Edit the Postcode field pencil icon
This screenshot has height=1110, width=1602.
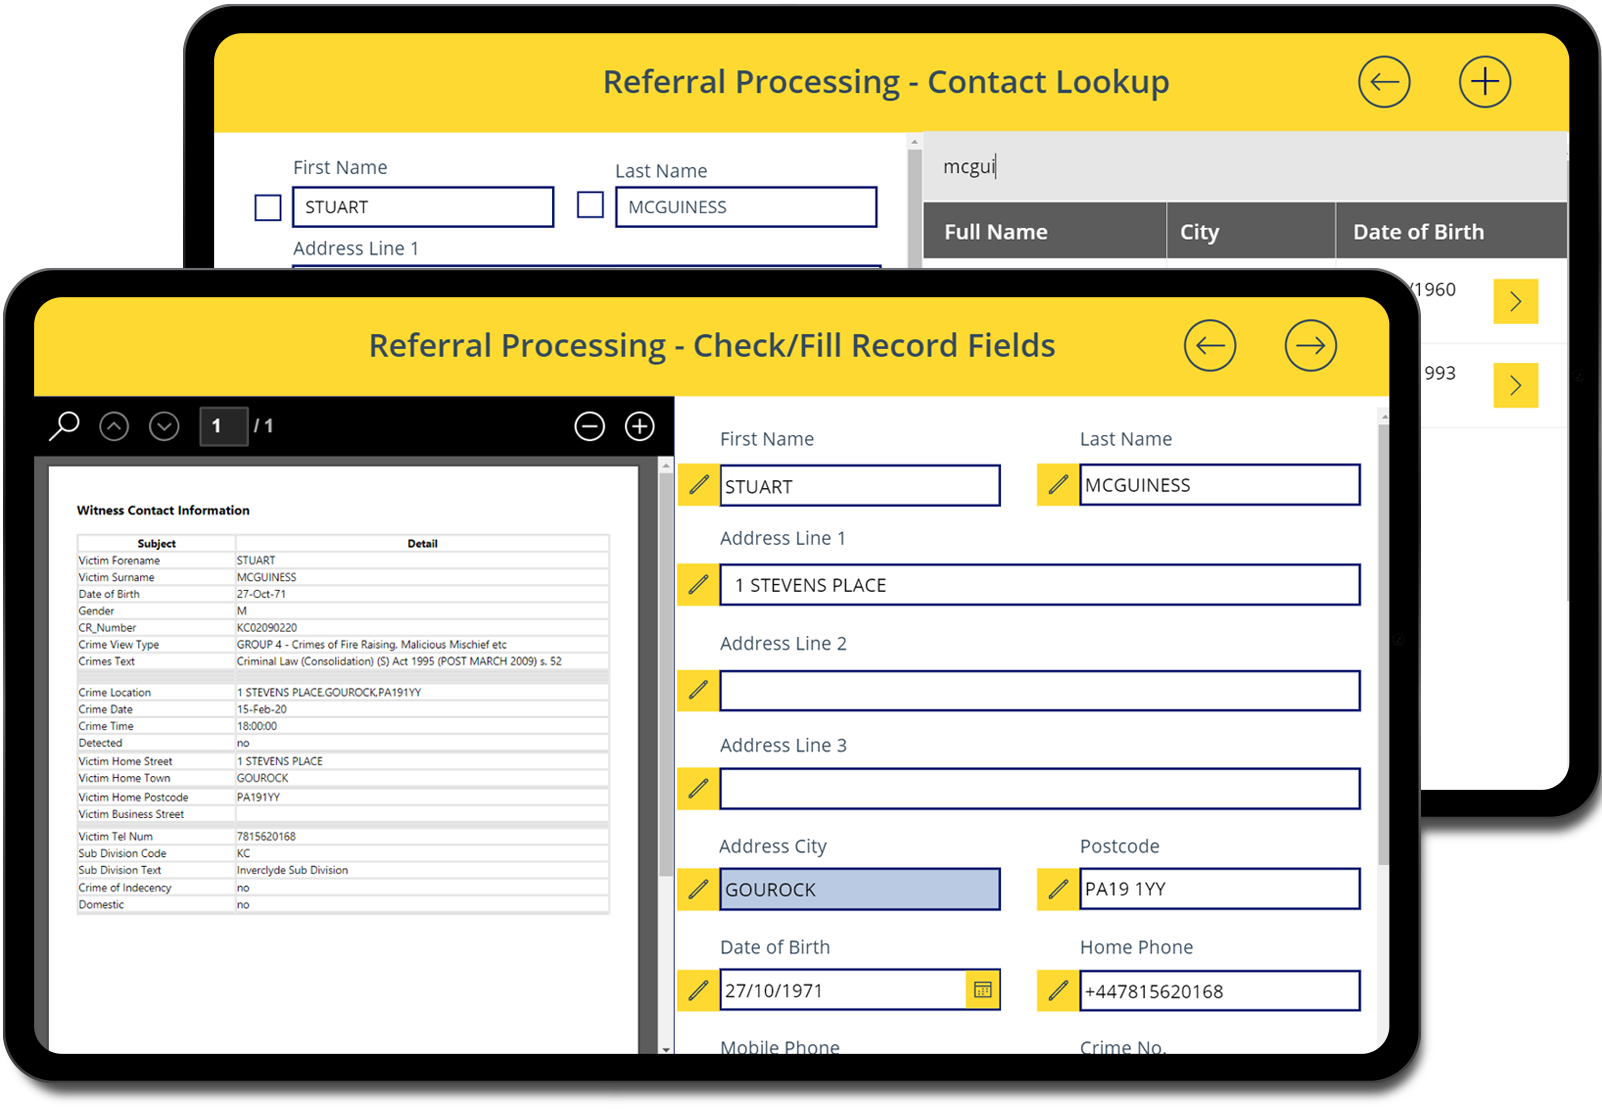click(1057, 888)
